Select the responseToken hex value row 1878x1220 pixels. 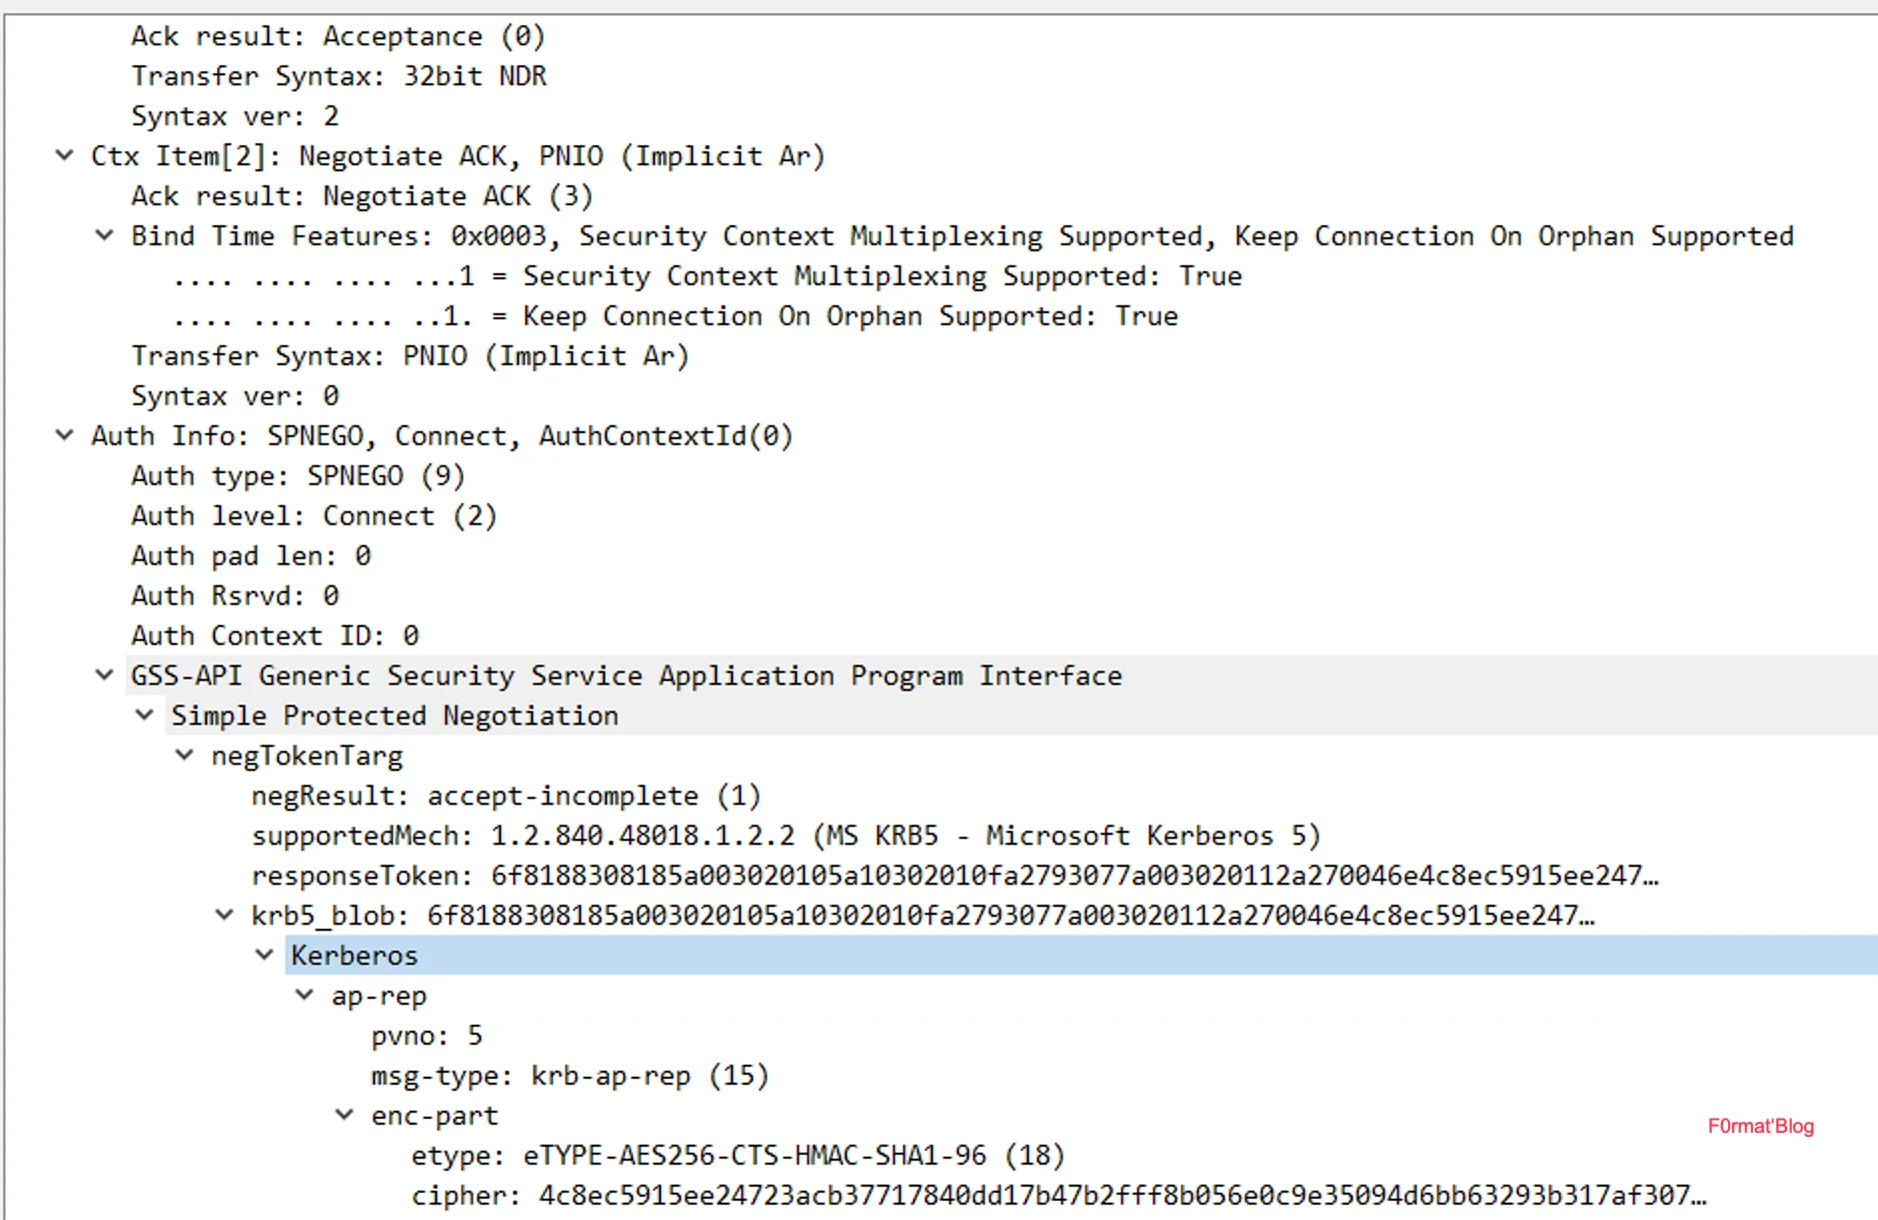click(x=954, y=876)
